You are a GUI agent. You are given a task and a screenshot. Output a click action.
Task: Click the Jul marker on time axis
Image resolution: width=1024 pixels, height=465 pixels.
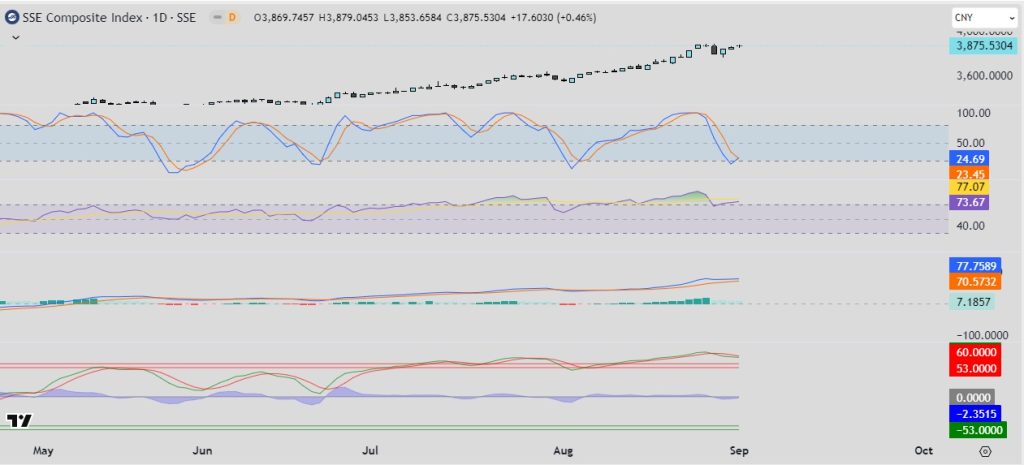370,451
